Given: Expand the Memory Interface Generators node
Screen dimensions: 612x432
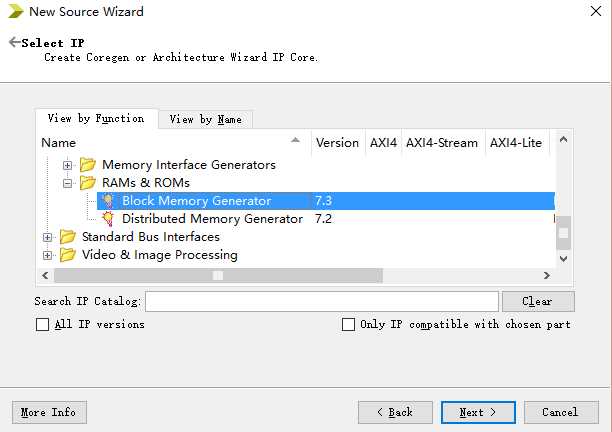Looking at the screenshot, I should [68, 165].
